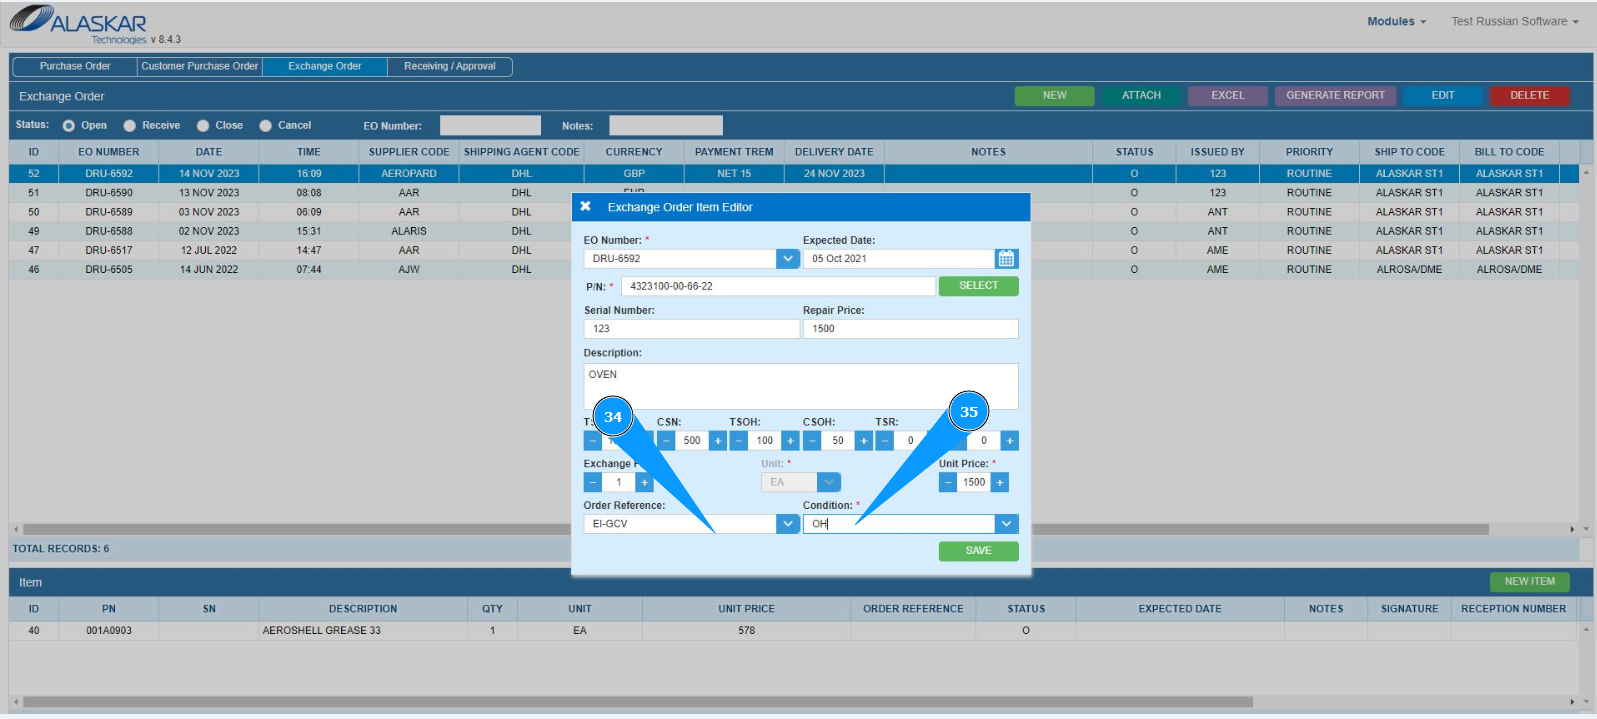
Task: Click the orders table horizontal scrollbar
Action: pos(756,529)
